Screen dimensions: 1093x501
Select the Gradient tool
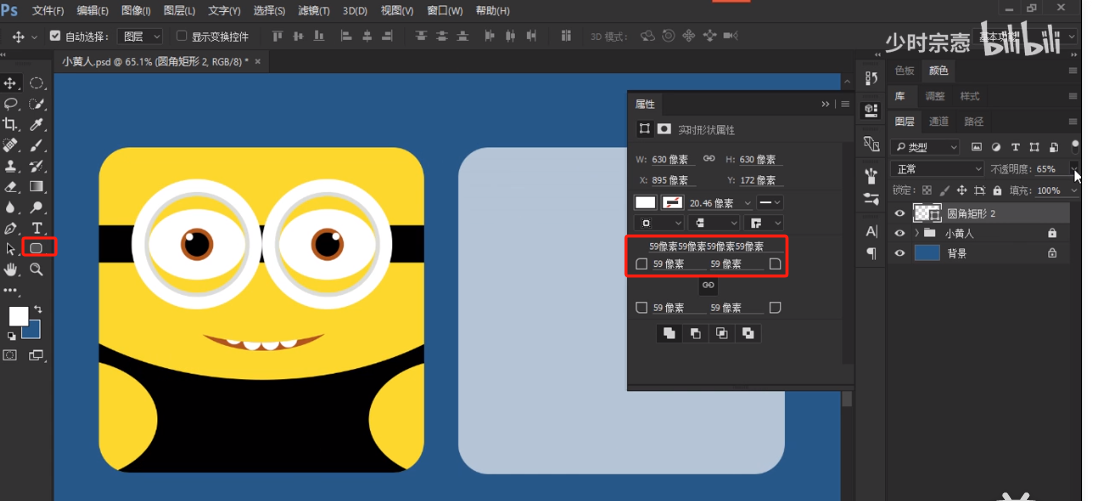point(36,186)
